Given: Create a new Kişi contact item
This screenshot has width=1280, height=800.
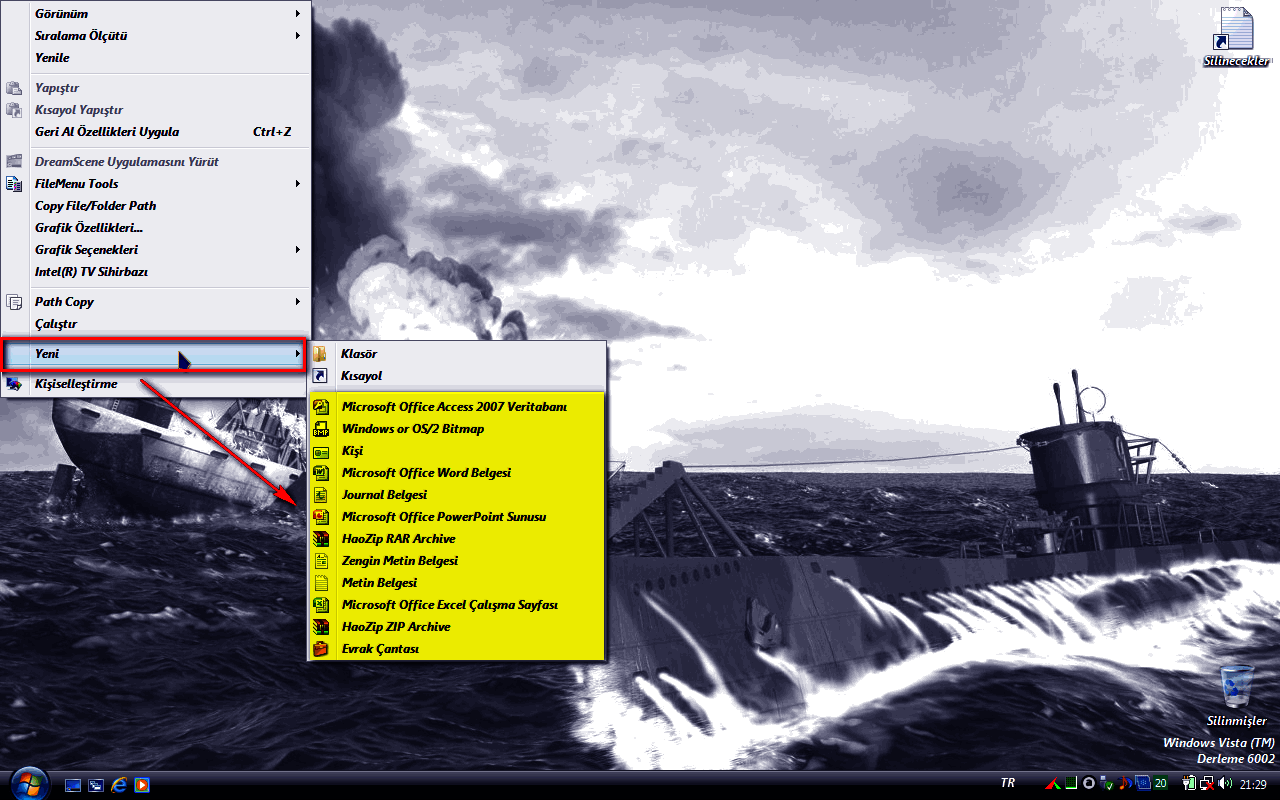Looking at the screenshot, I should [x=456, y=451].
